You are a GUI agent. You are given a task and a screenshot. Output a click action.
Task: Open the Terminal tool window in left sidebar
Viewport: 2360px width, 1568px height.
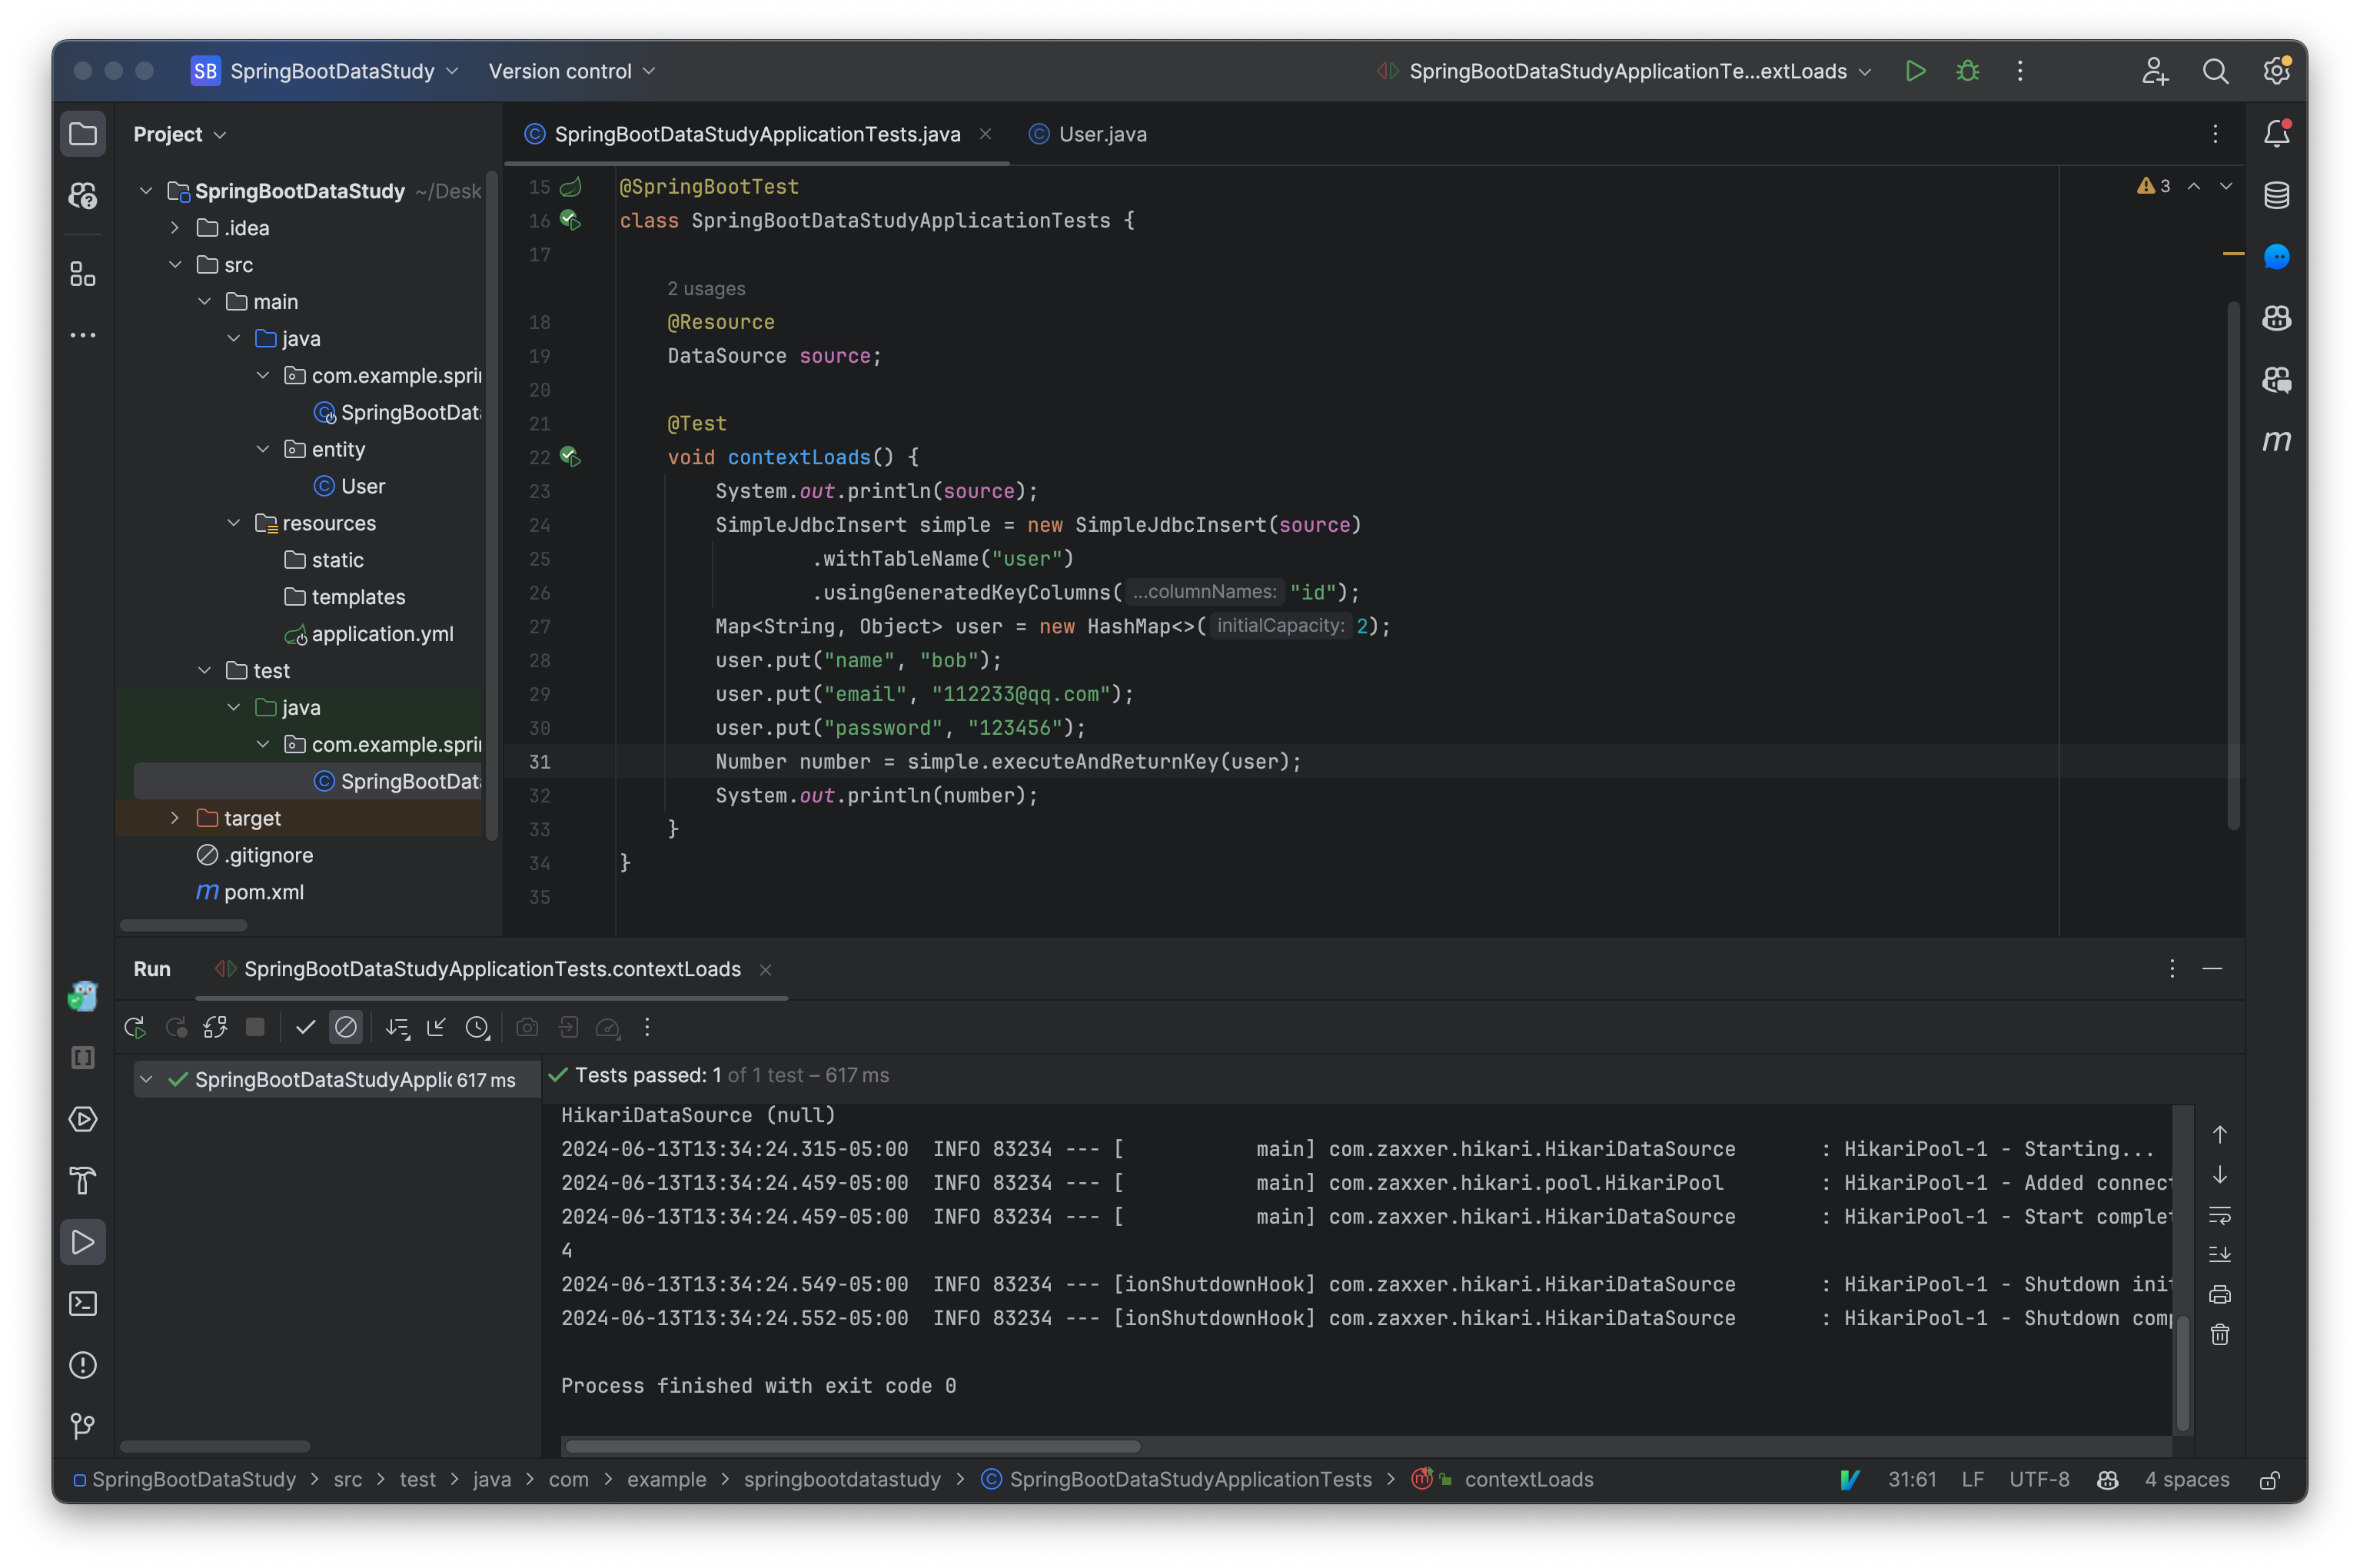click(x=83, y=1303)
